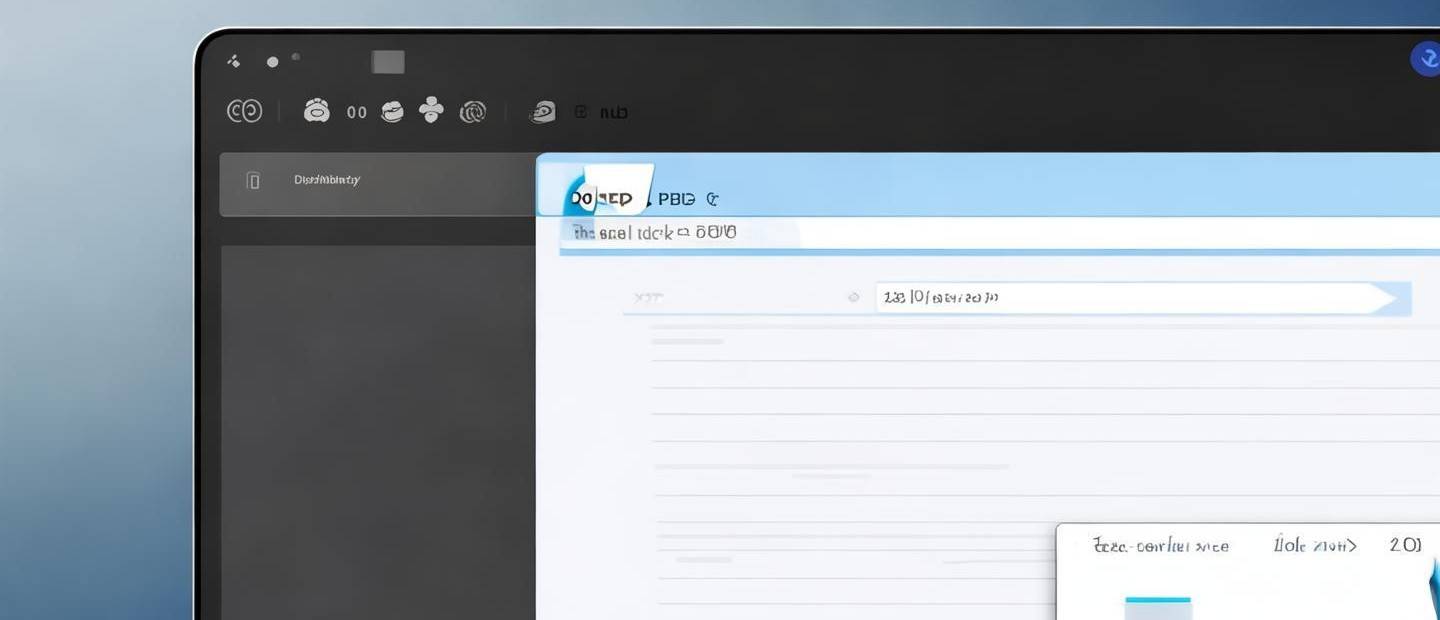The image size is (1440, 620).
Task: Click the "PBG" label in blue header
Action: 677,199
